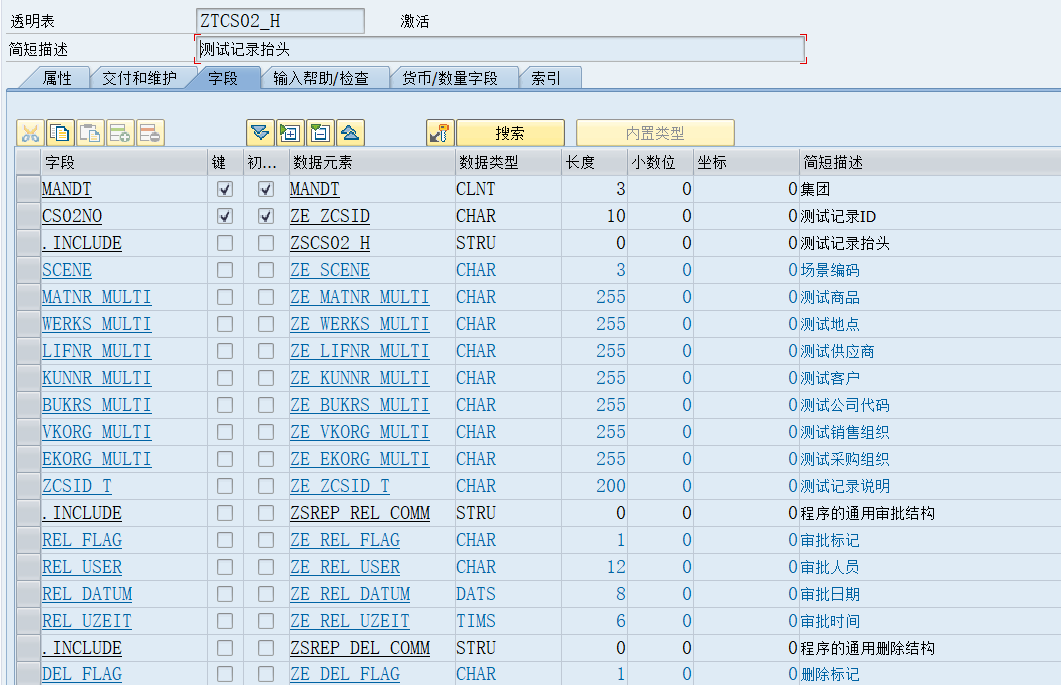Click the Cut (scissors) toolbar icon

point(30,133)
